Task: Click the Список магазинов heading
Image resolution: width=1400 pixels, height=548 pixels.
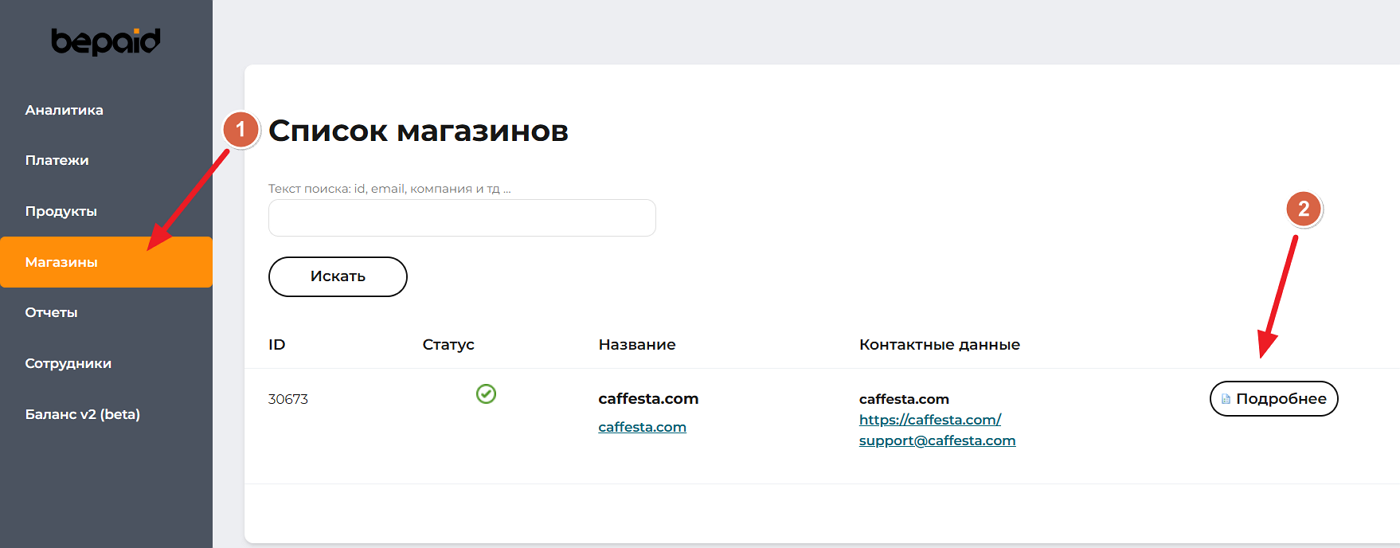Action: pos(418,130)
